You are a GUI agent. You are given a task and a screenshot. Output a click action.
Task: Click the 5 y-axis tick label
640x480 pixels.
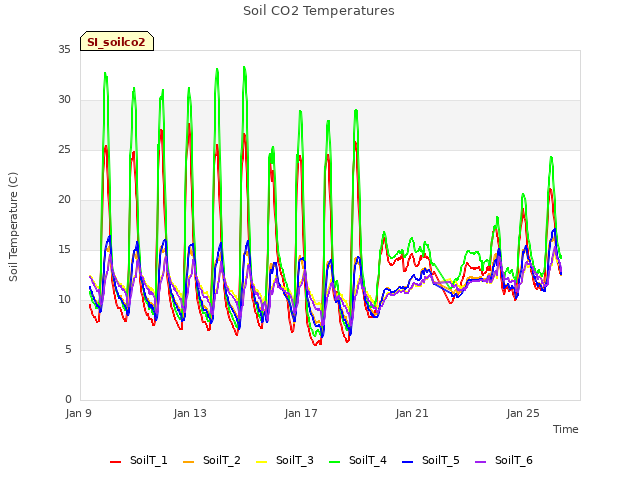click(68, 350)
